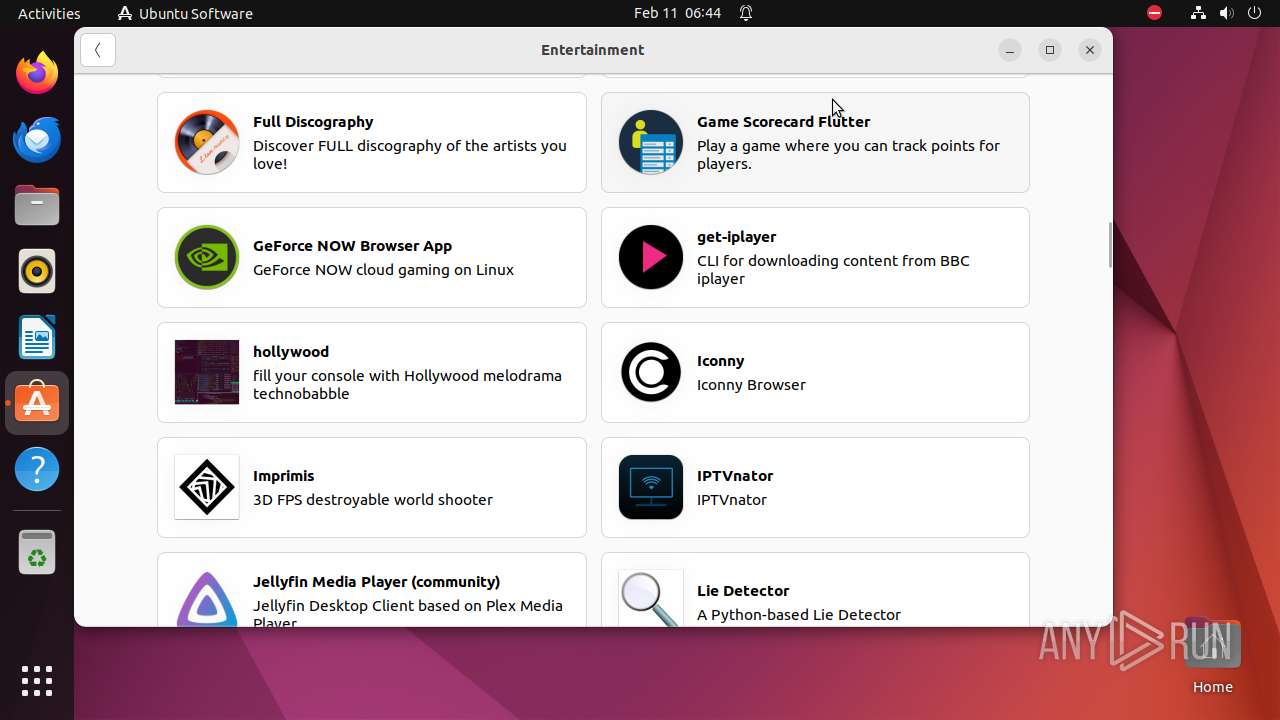
Task: Launch Rhythmbox from the dock
Action: click(x=37, y=271)
